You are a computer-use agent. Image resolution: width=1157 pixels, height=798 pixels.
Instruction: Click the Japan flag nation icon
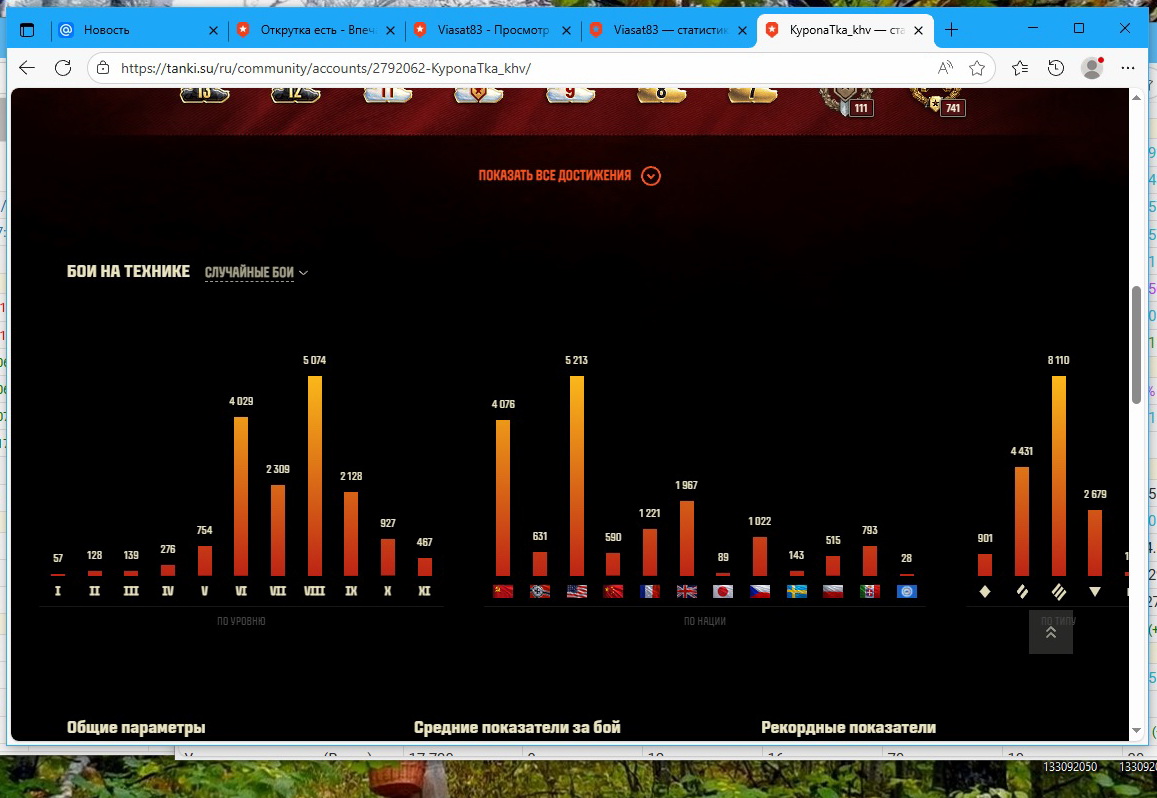723,591
